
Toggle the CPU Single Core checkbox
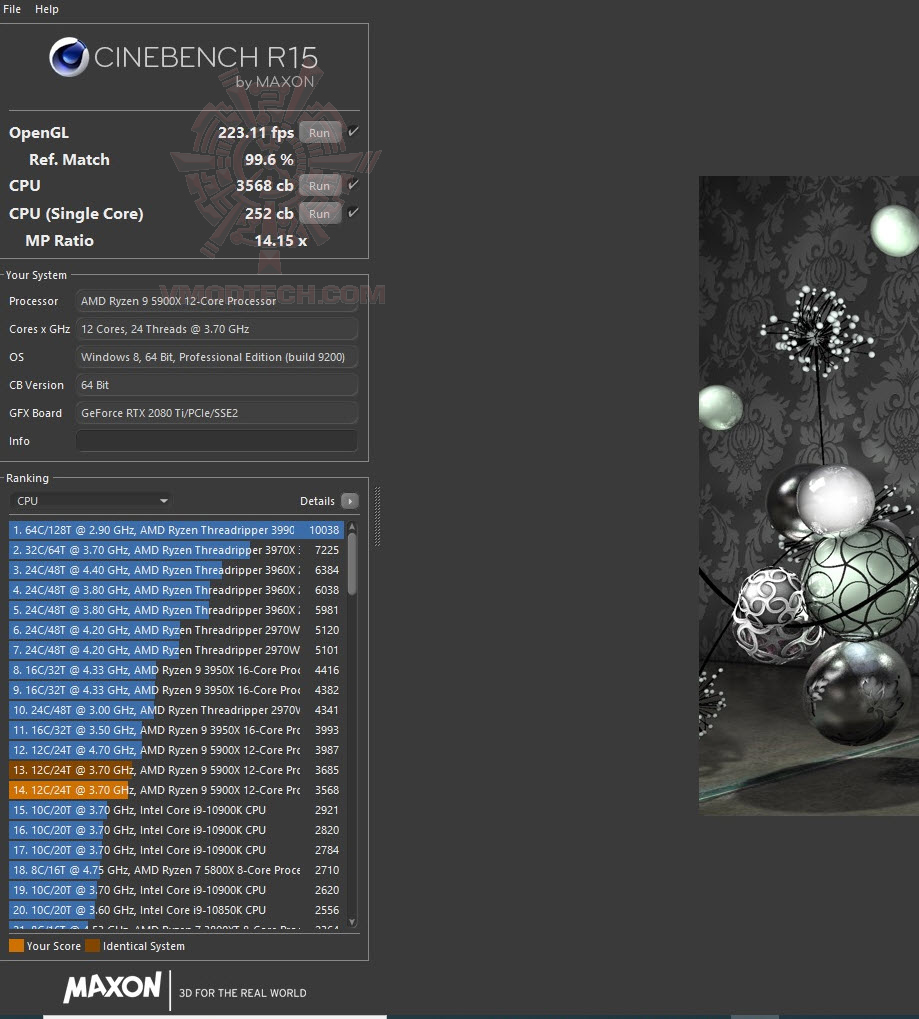click(x=353, y=213)
